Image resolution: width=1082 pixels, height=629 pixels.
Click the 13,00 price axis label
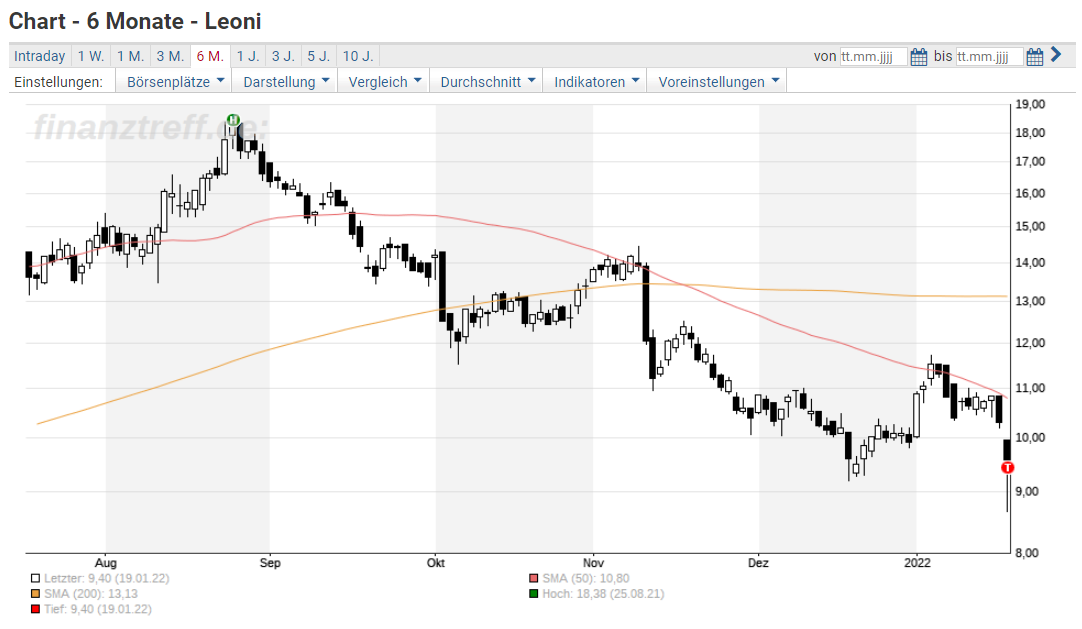tap(1030, 301)
